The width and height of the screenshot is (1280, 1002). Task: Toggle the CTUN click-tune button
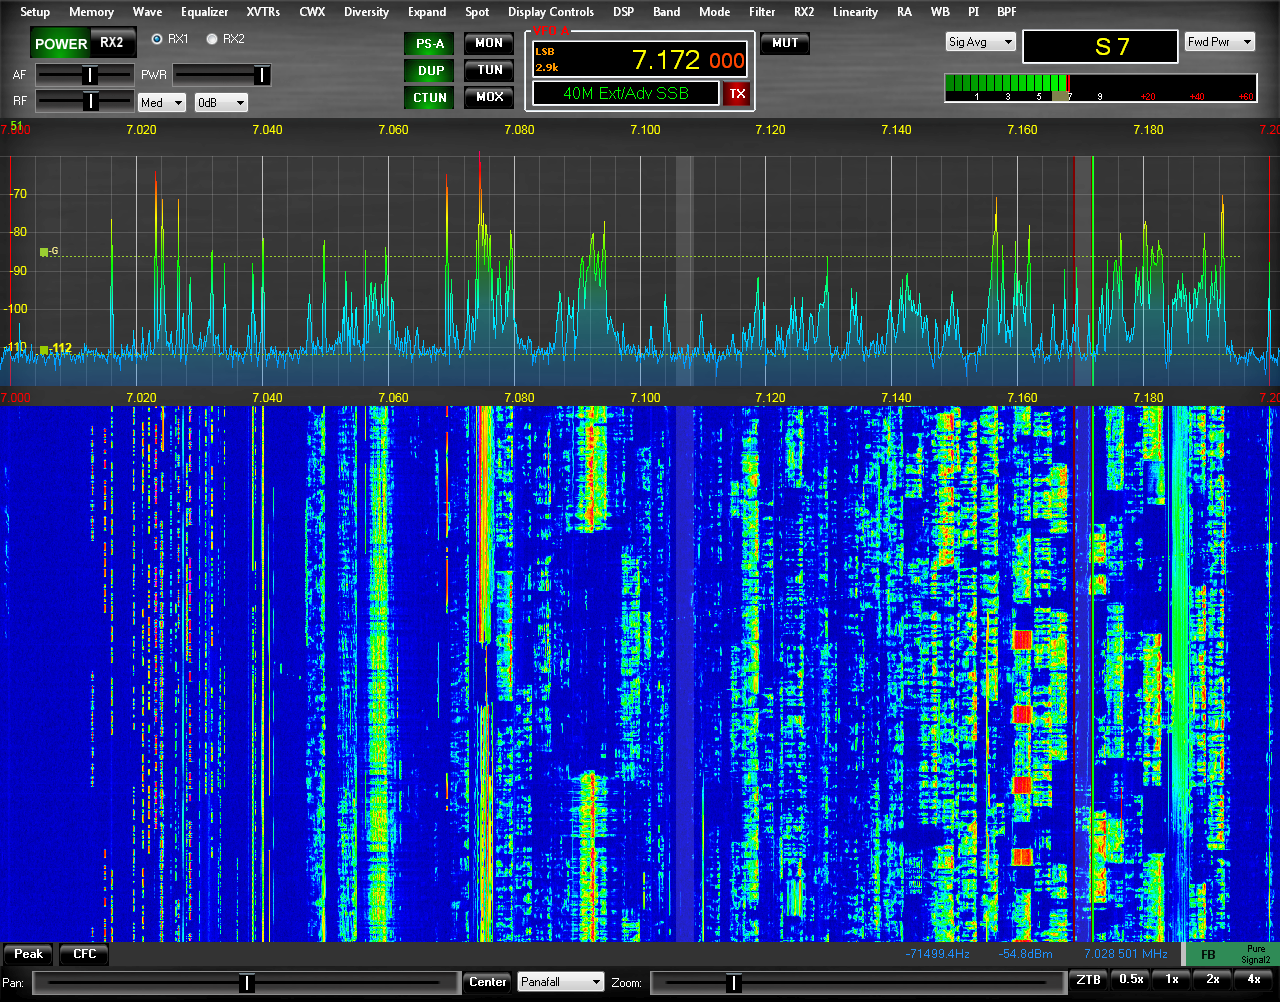tap(430, 97)
